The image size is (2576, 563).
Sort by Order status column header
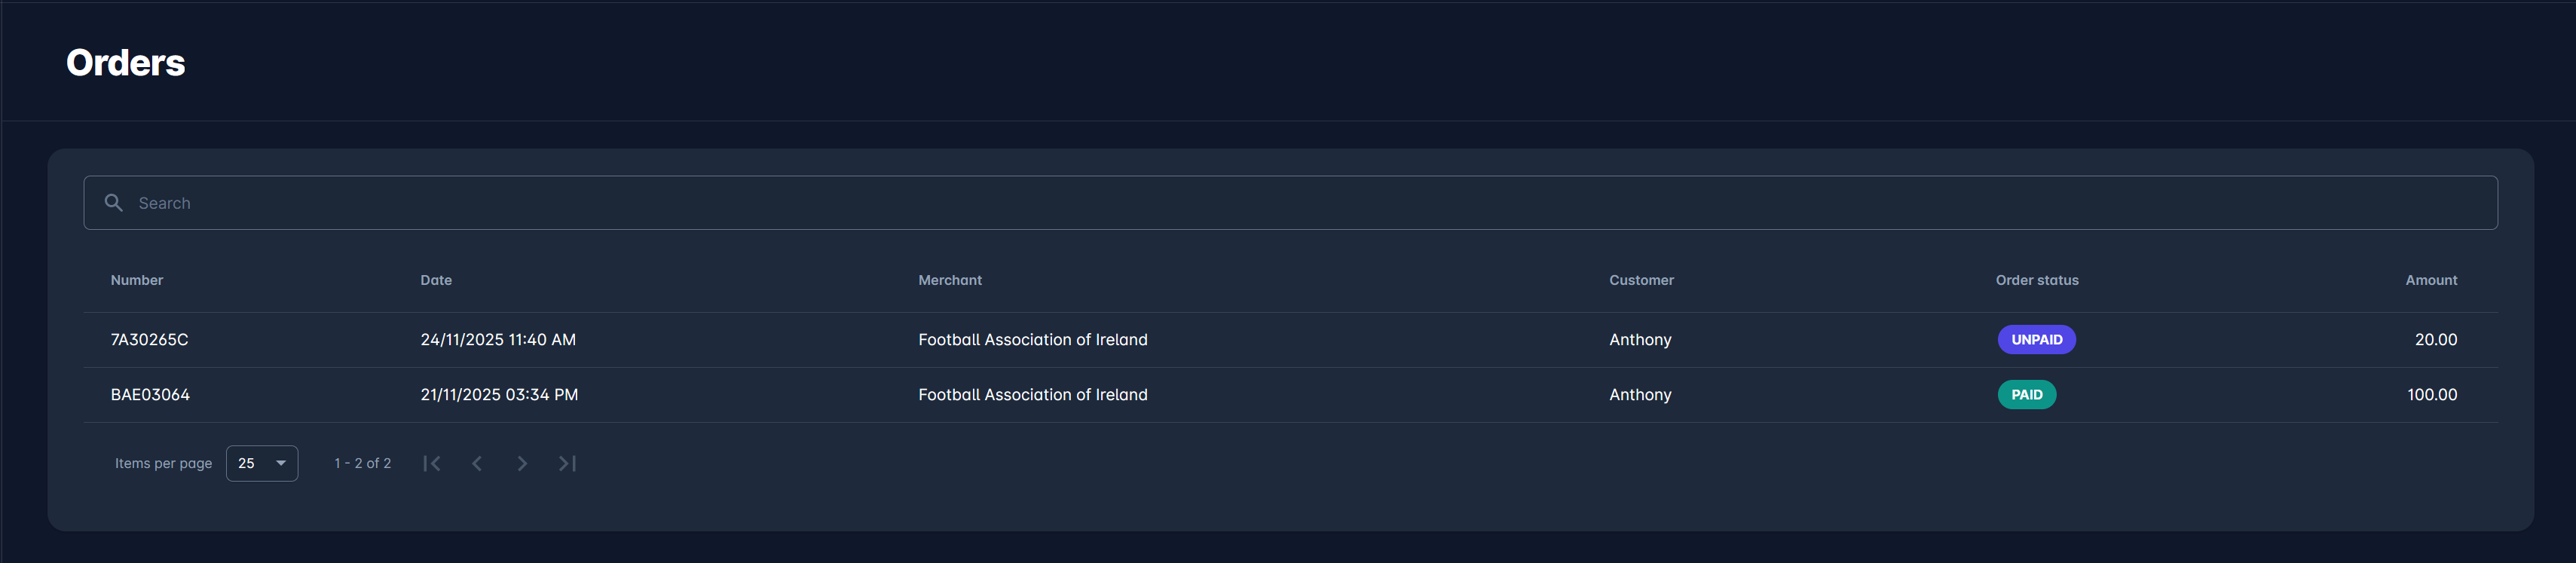pos(2037,280)
